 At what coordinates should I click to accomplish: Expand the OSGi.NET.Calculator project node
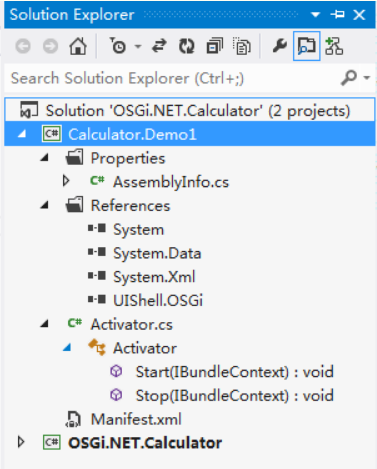[x=21, y=442]
